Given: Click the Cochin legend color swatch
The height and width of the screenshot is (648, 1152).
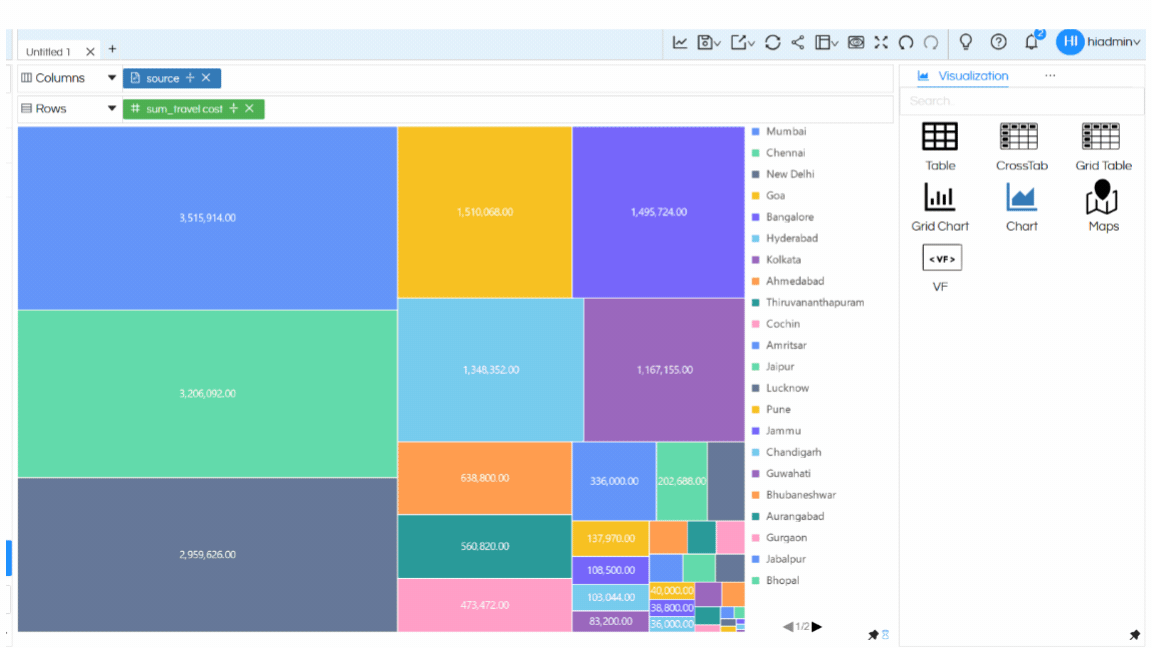Looking at the screenshot, I should [x=755, y=324].
